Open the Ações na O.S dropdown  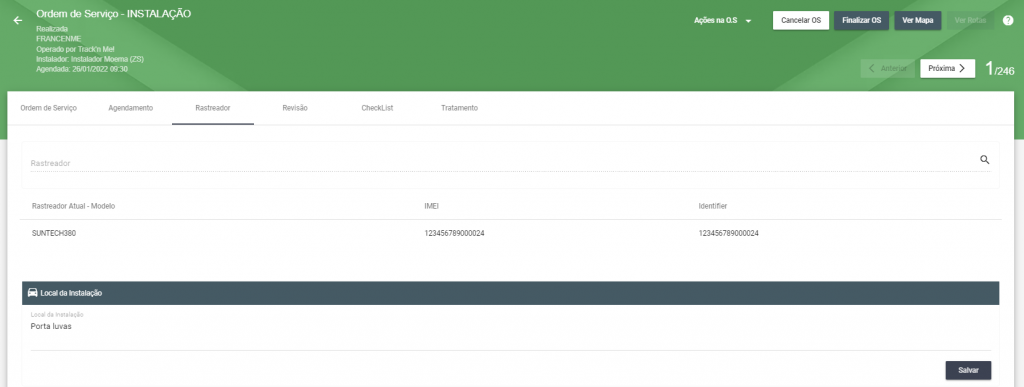tap(723, 21)
